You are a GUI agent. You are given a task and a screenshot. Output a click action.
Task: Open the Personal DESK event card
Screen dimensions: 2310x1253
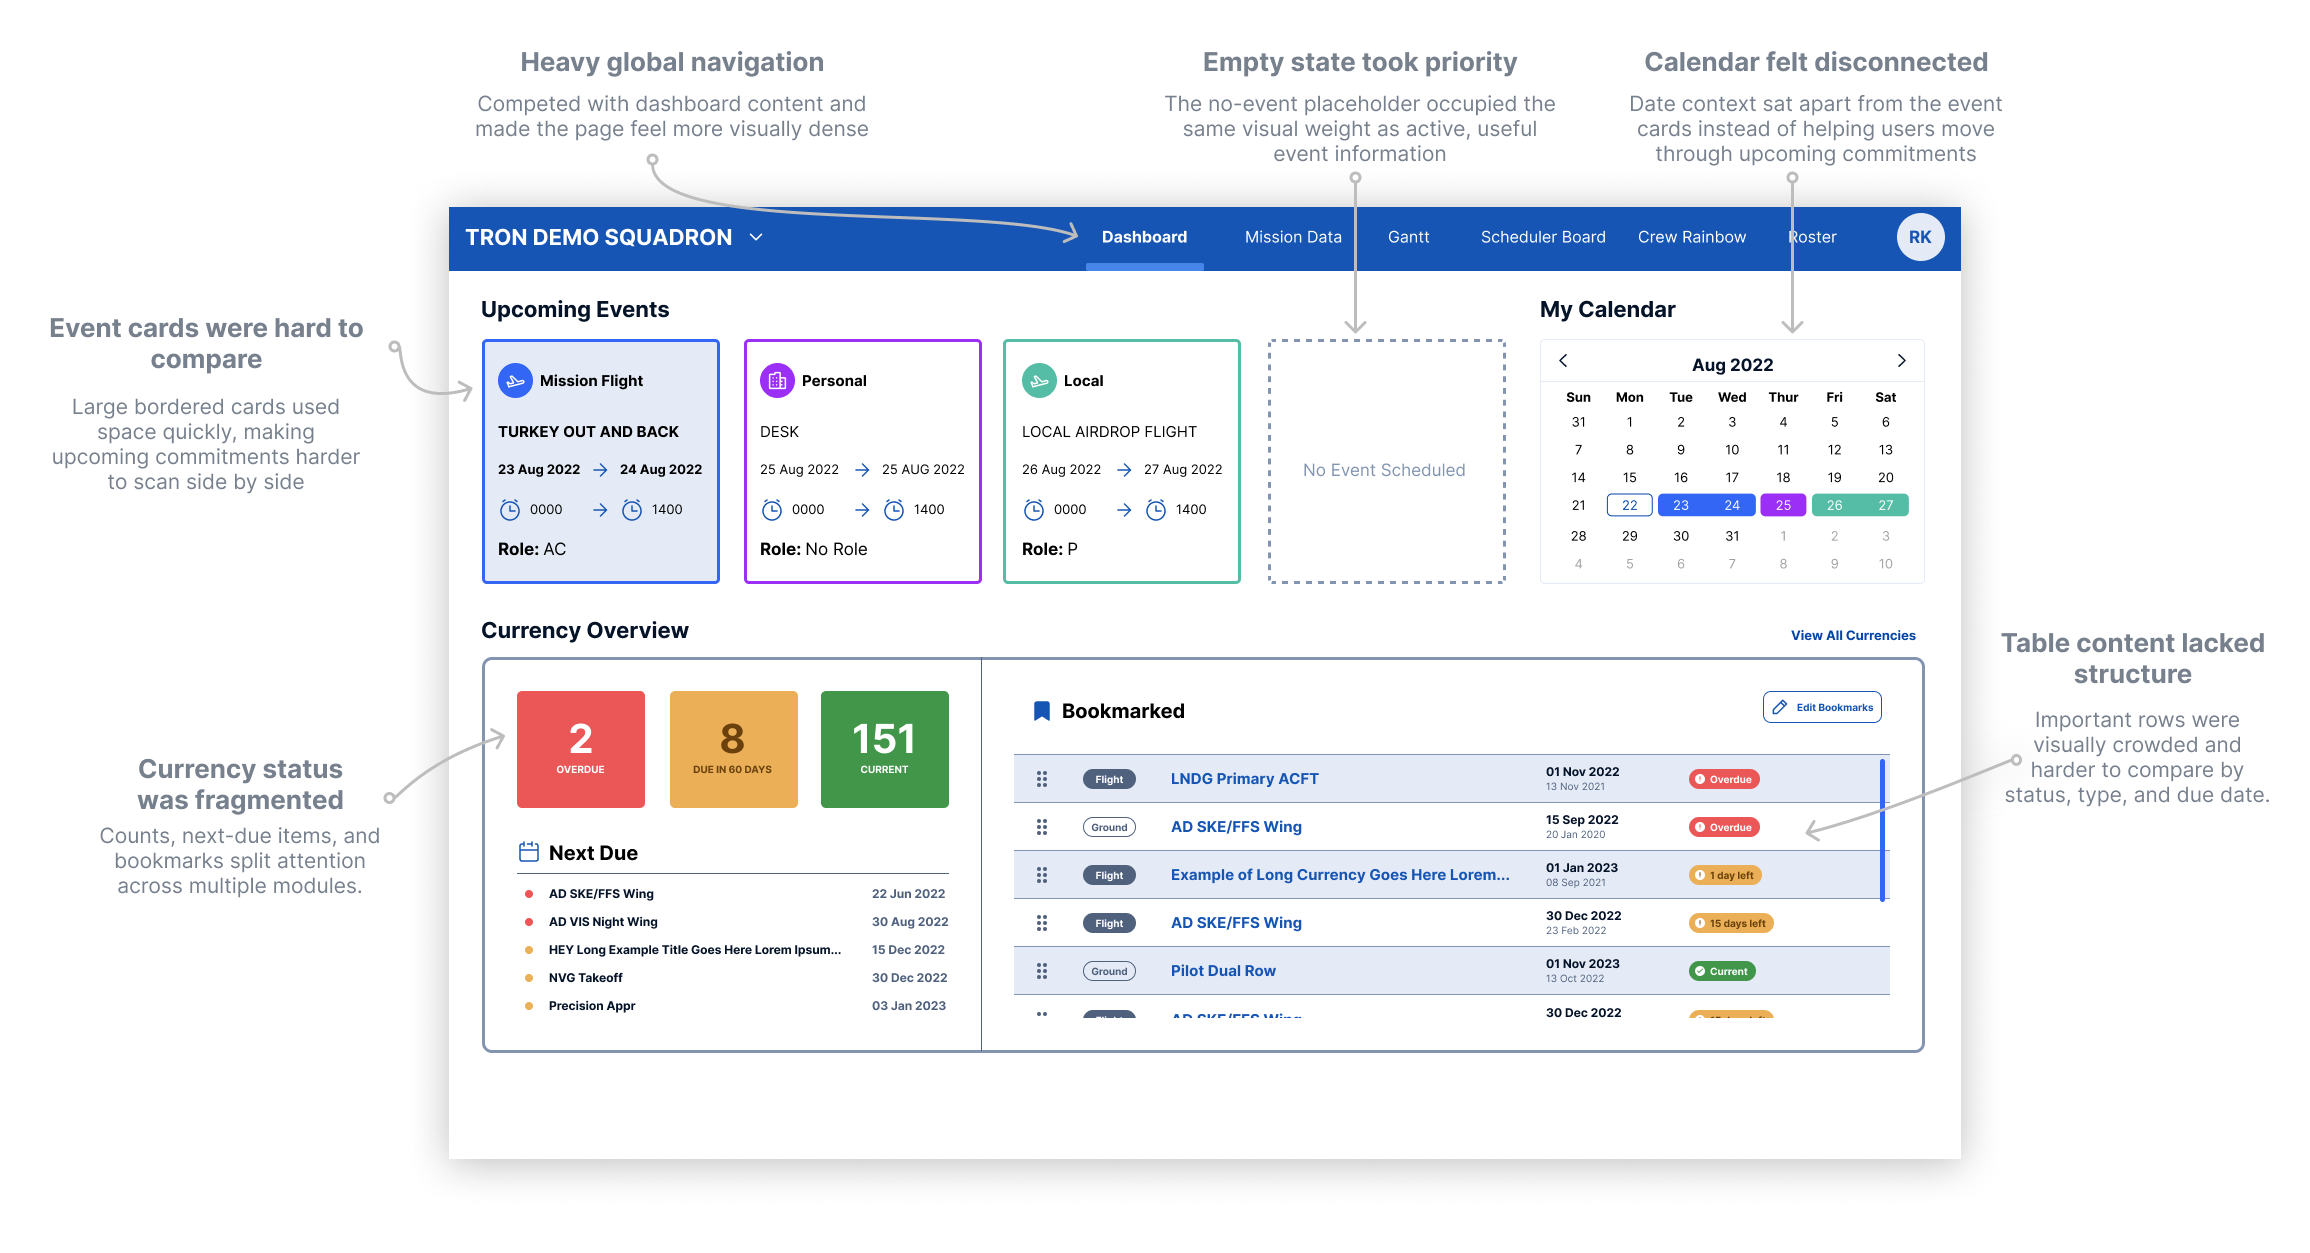(863, 461)
